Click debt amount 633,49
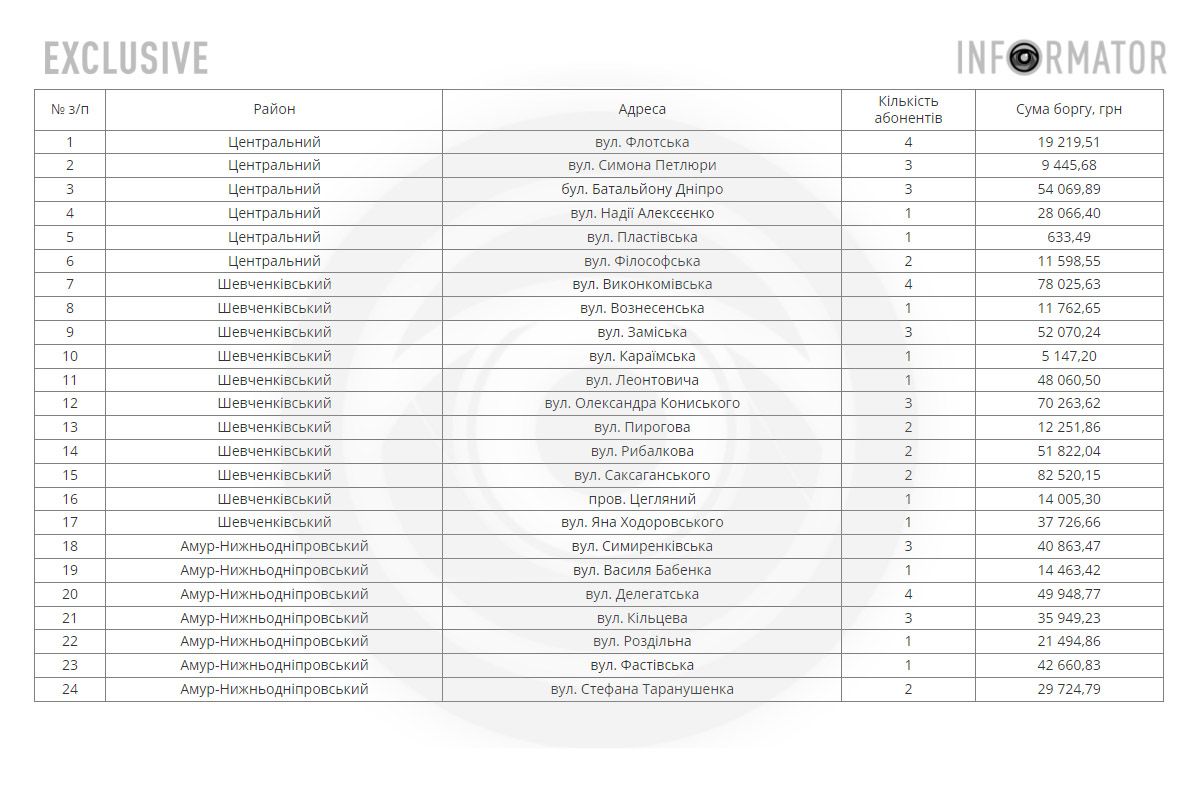Screen dimensions: 1200x800 1069,237
